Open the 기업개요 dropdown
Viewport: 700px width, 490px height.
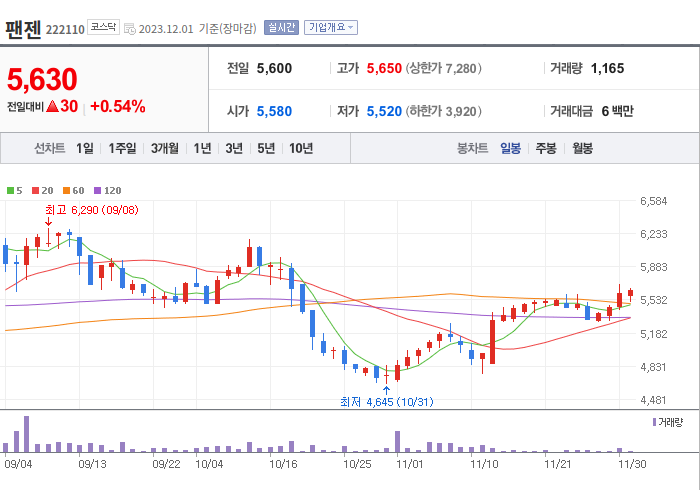(x=331, y=28)
